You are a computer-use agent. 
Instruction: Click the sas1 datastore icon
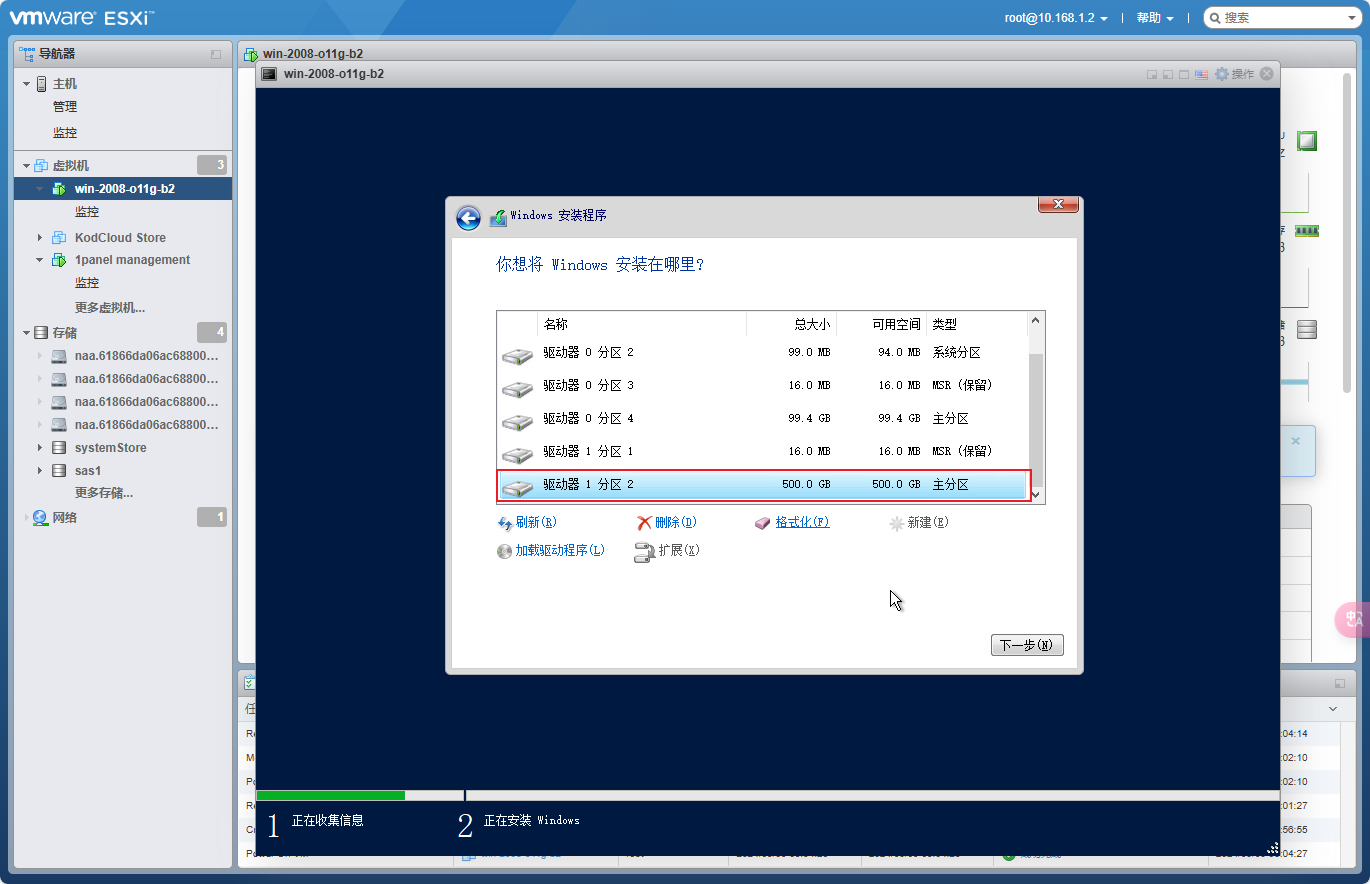click(x=59, y=471)
